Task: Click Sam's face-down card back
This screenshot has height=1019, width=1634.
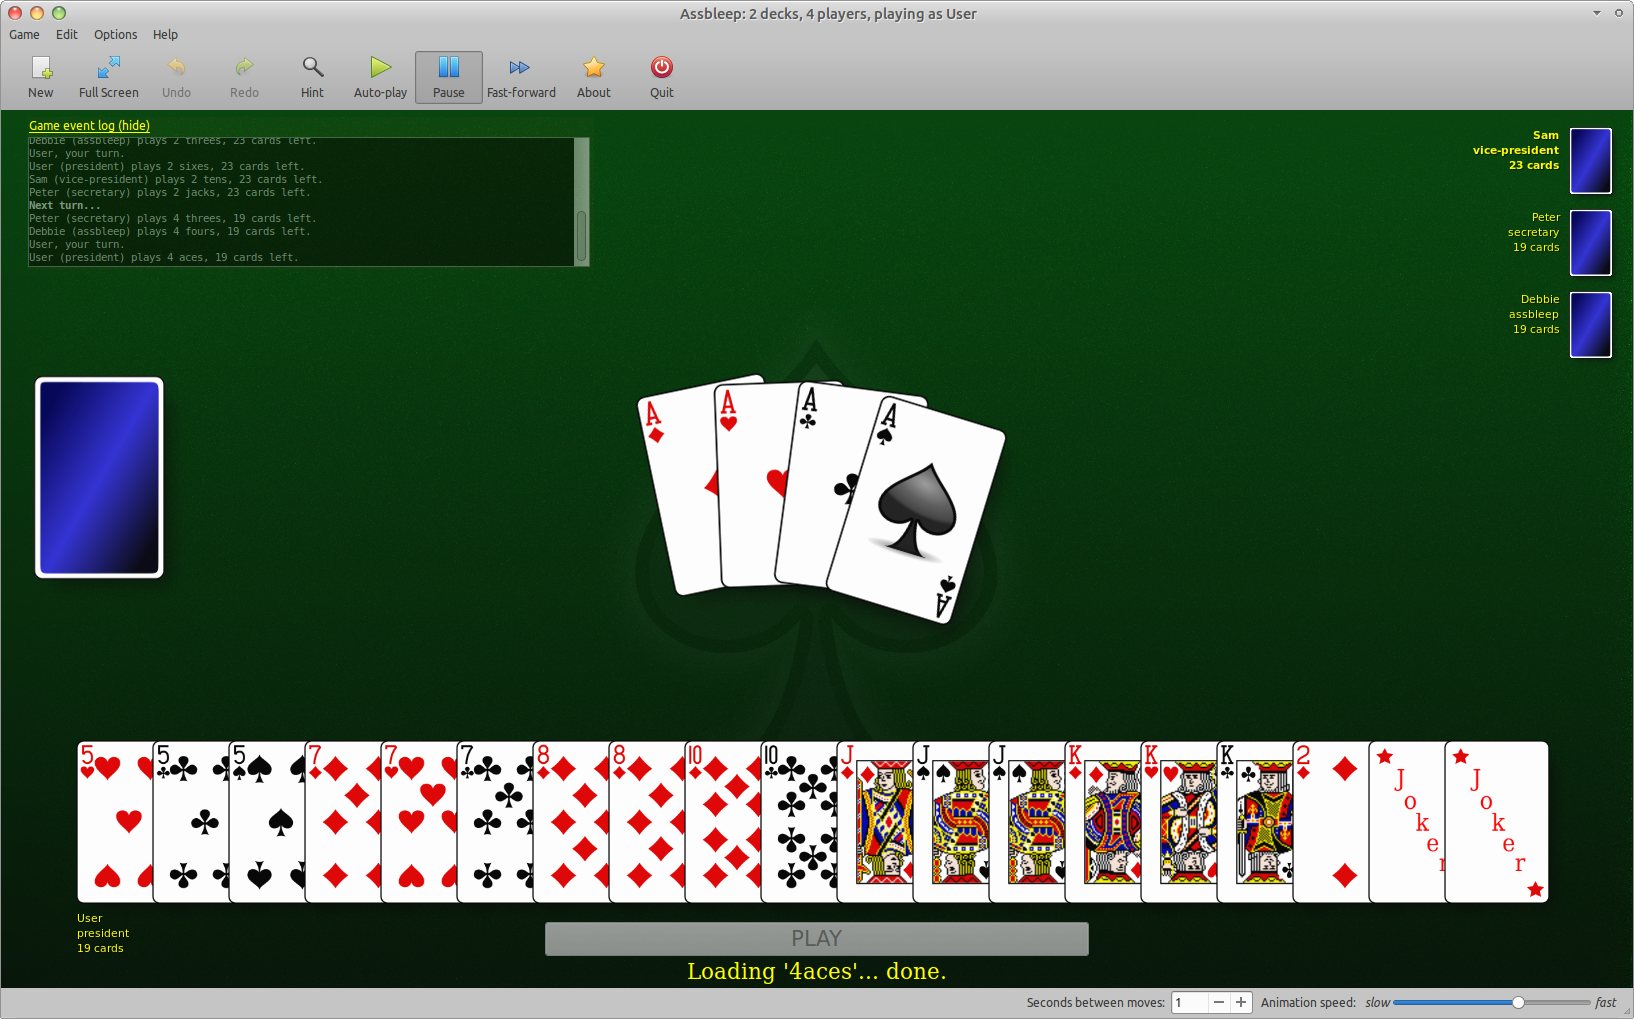Action: [1590, 160]
